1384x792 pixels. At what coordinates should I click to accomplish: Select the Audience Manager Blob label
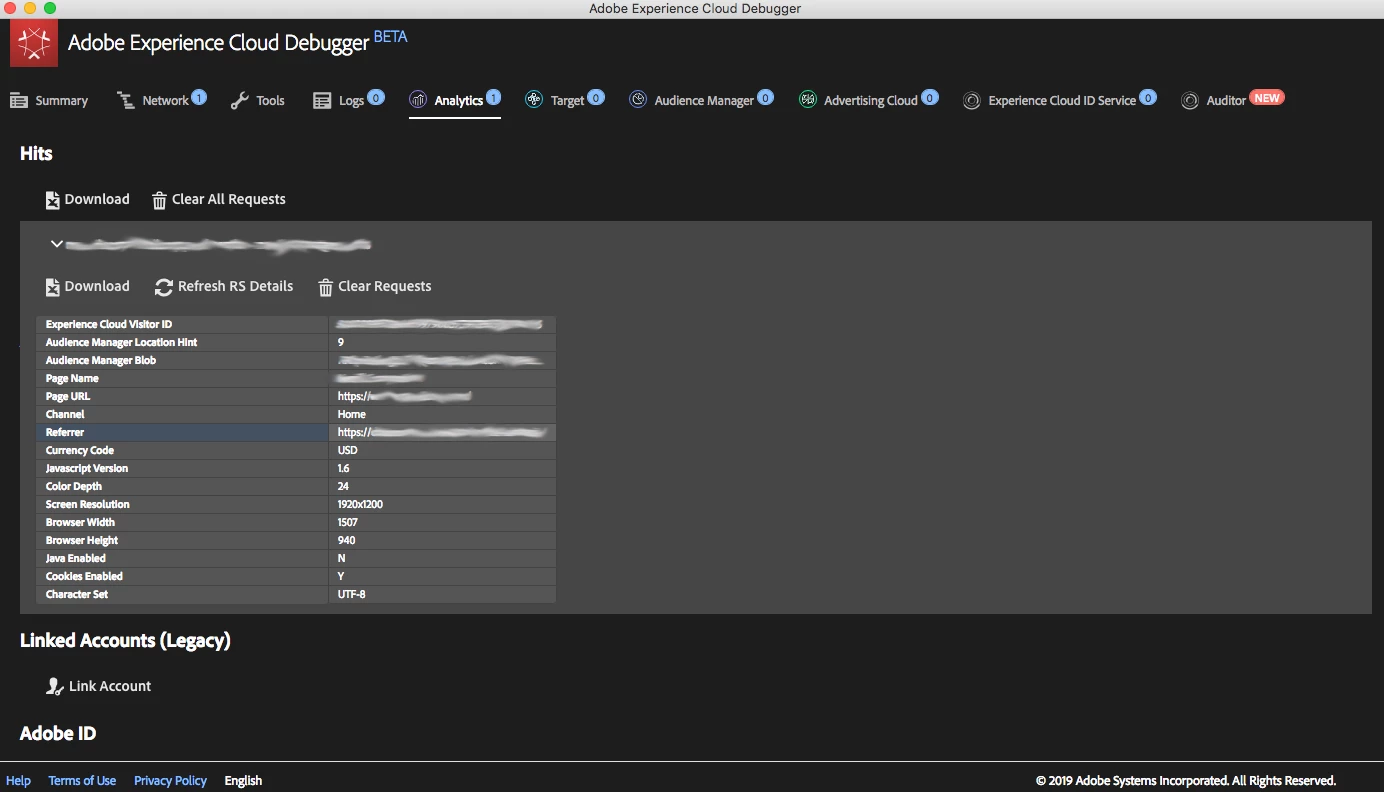click(x=101, y=361)
